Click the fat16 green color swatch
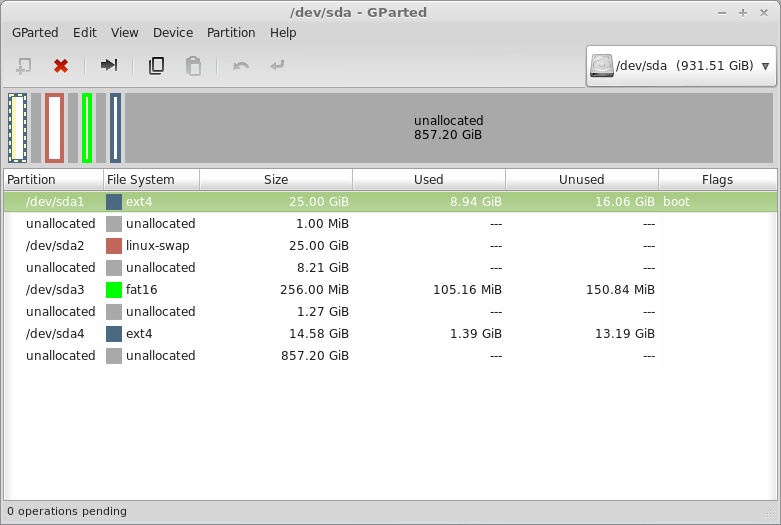781x525 pixels. click(114, 289)
